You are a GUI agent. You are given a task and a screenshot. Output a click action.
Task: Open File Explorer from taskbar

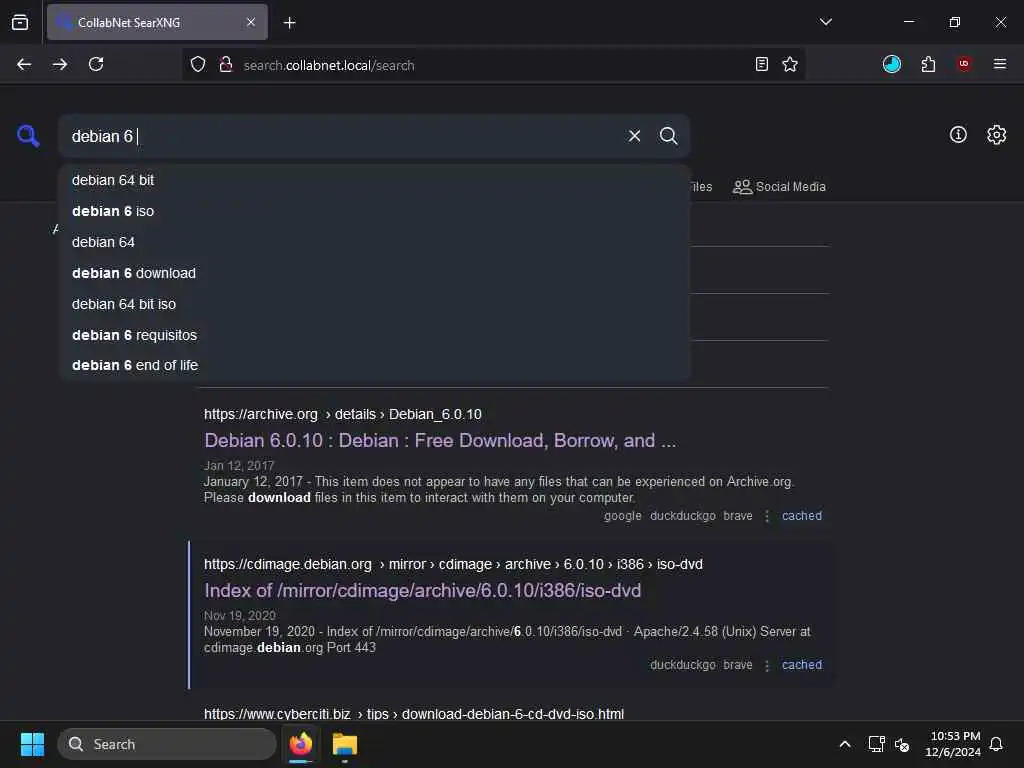(345, 744)
